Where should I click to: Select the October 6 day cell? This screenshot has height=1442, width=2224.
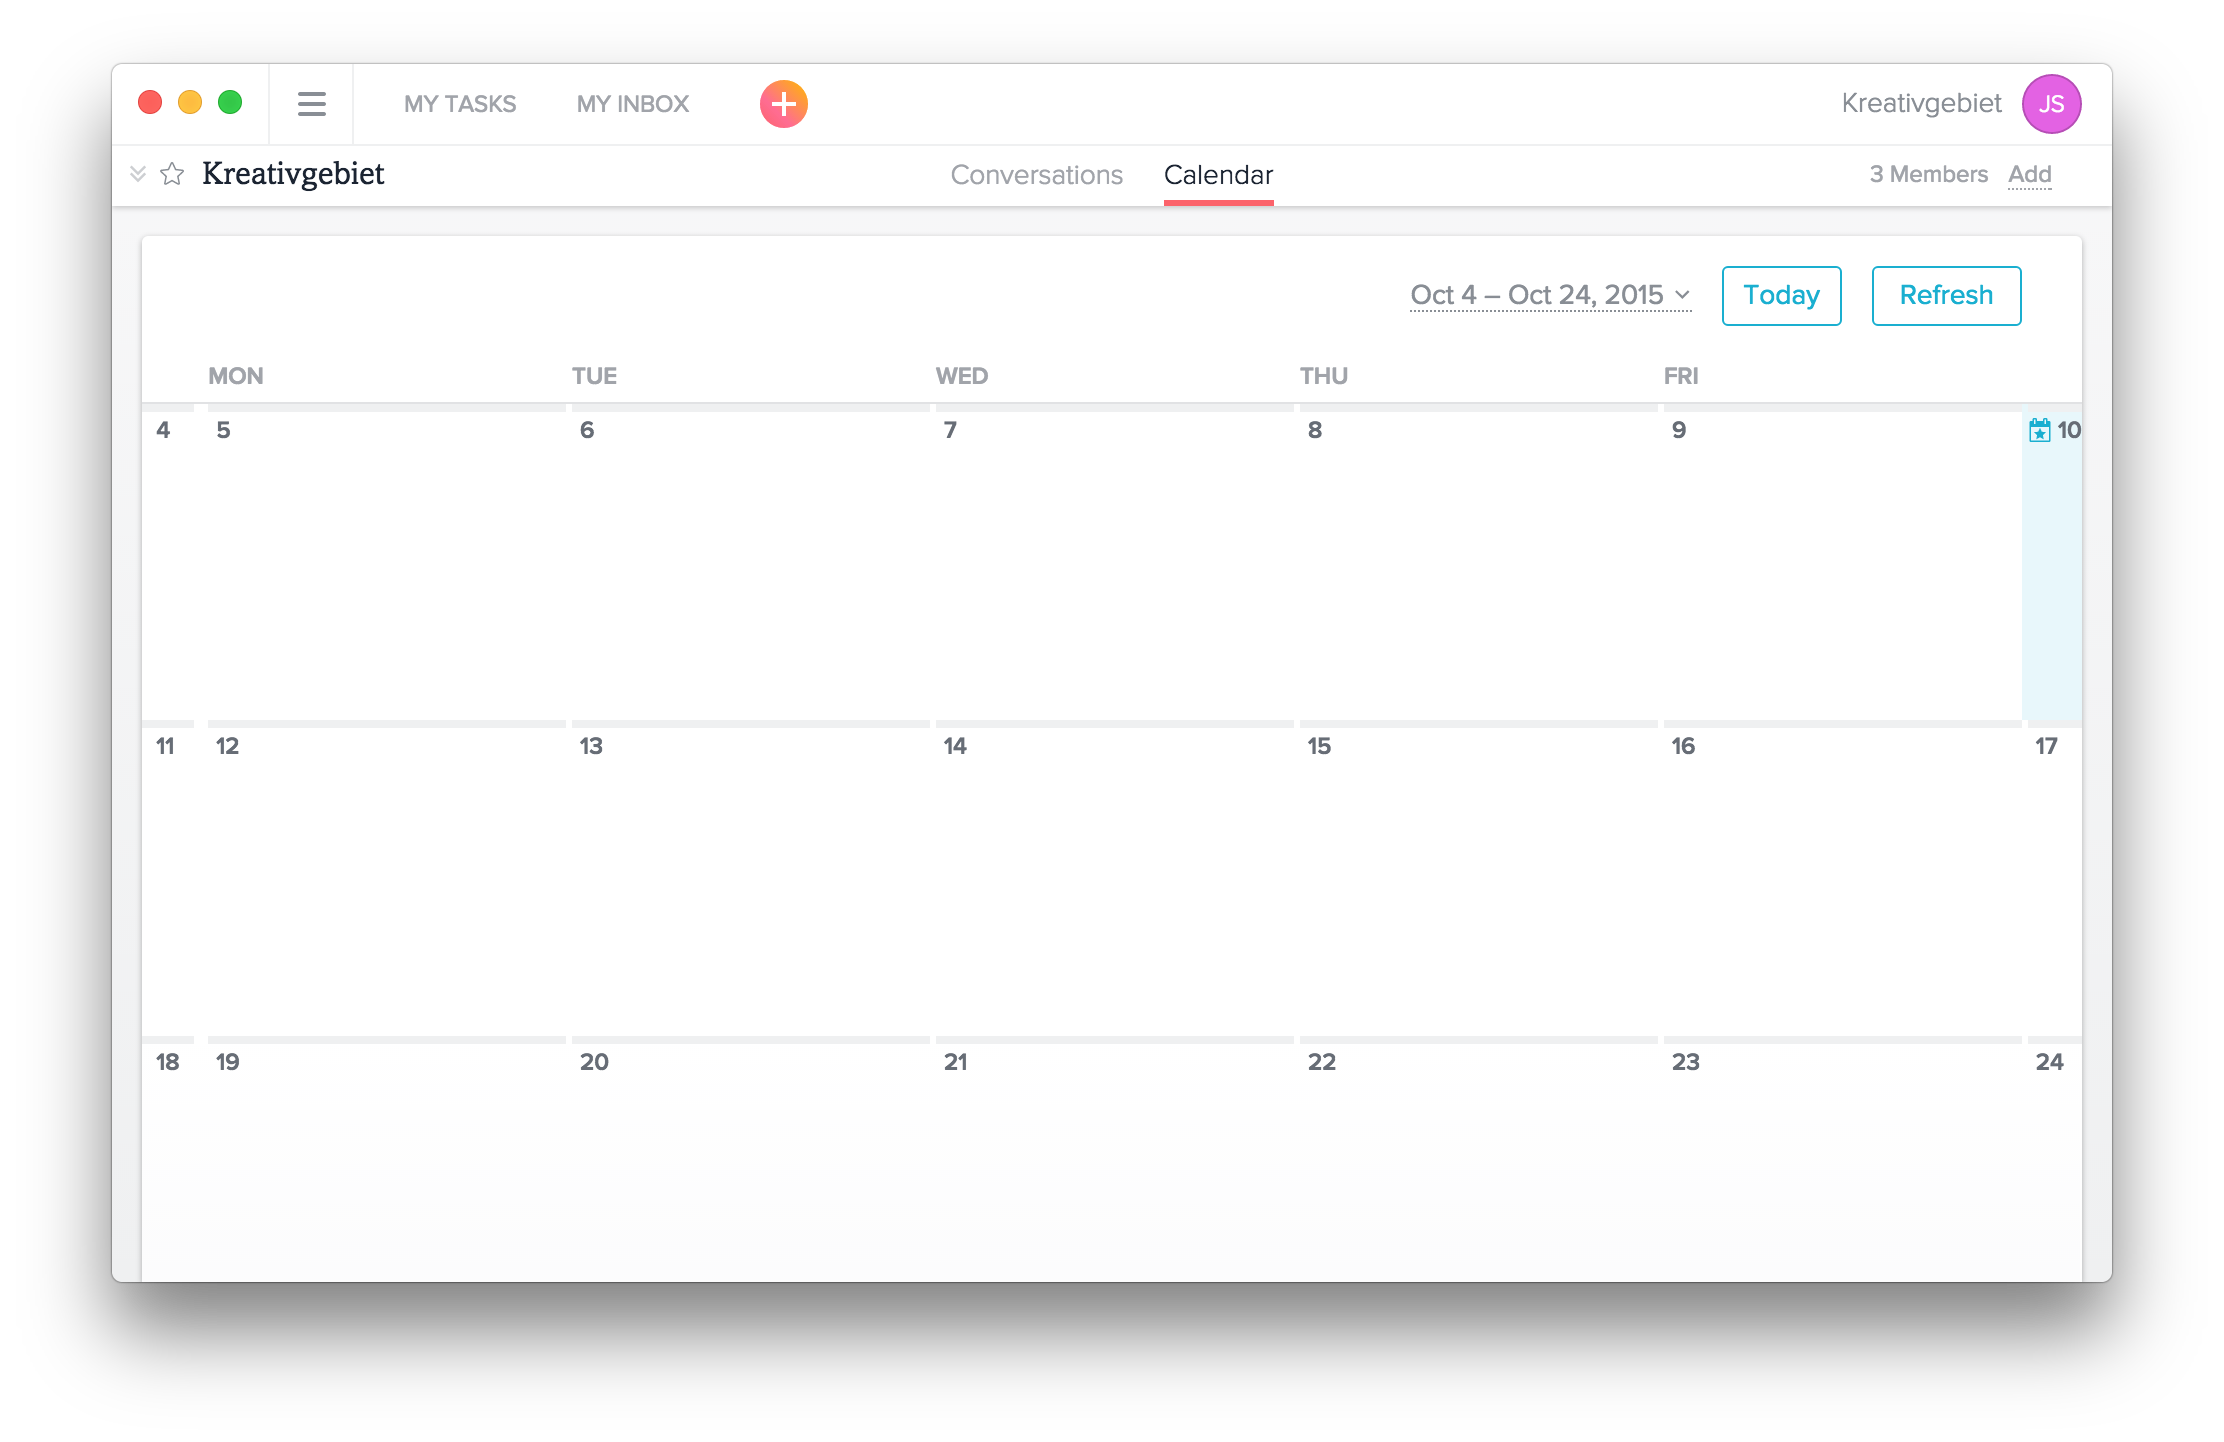(750, 565)
